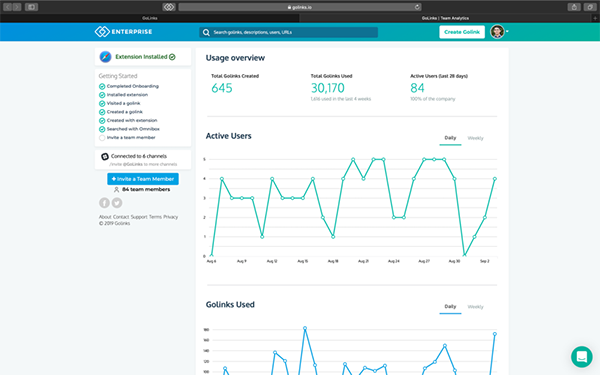Open the chat support bubble
This screenshot has height=375, width=600.
tap(582, 357)
